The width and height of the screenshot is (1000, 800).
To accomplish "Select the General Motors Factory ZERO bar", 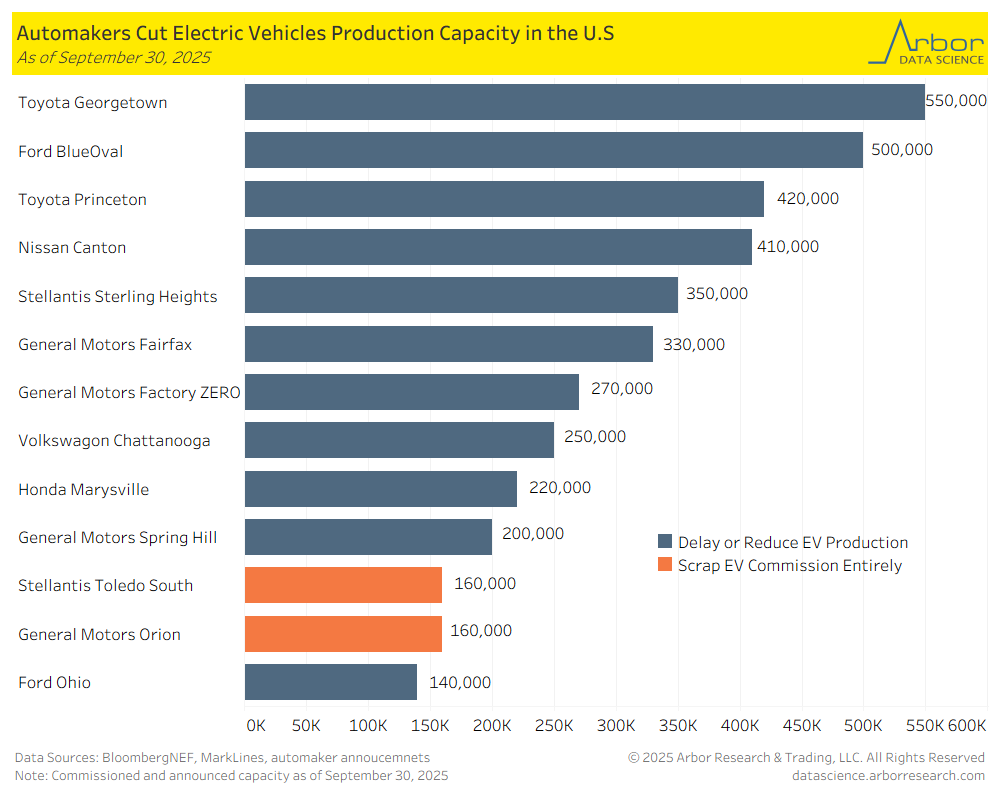I will coord(411,392).
